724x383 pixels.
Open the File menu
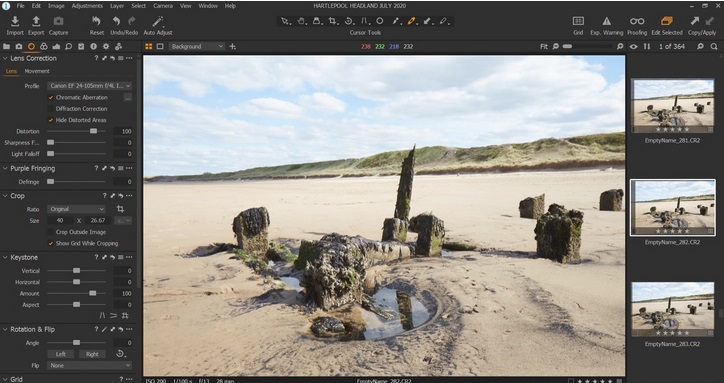(20, 6)
